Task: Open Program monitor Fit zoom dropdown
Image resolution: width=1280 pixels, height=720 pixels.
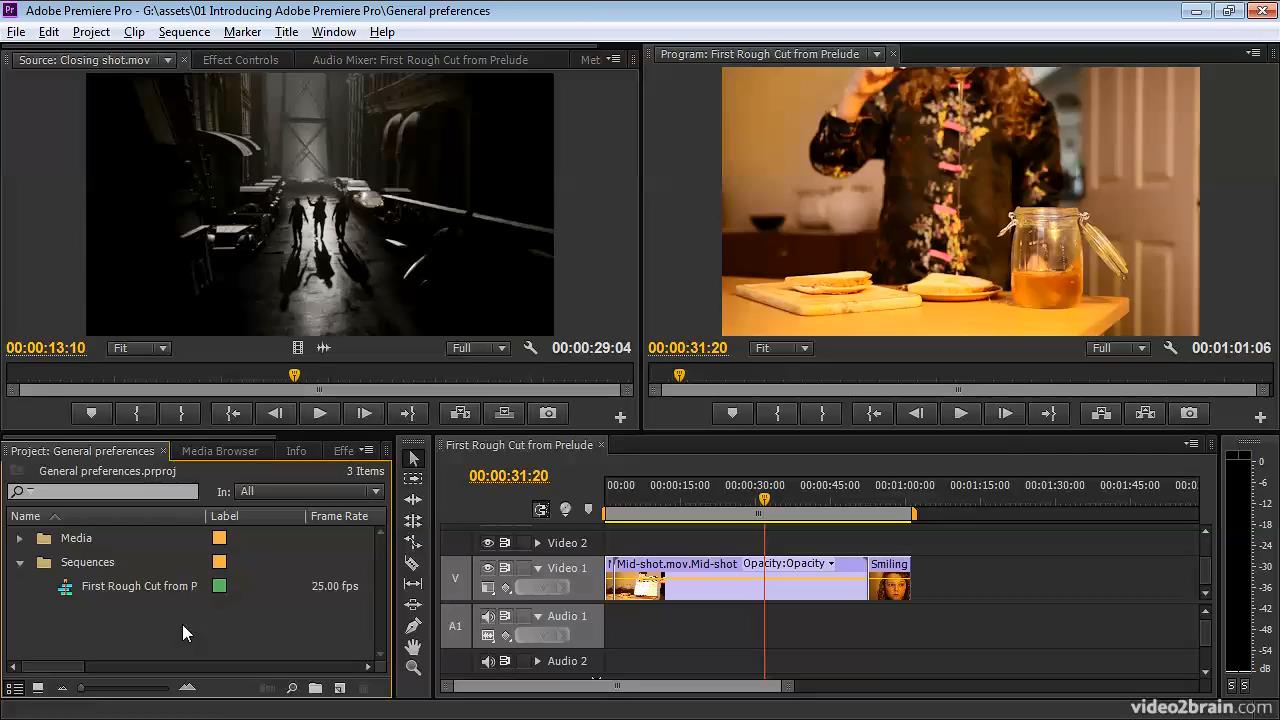Action: [781, 348]
